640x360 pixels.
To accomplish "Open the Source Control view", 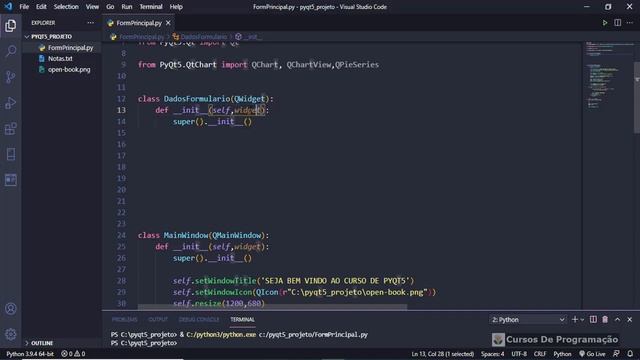I will [11, 77].
